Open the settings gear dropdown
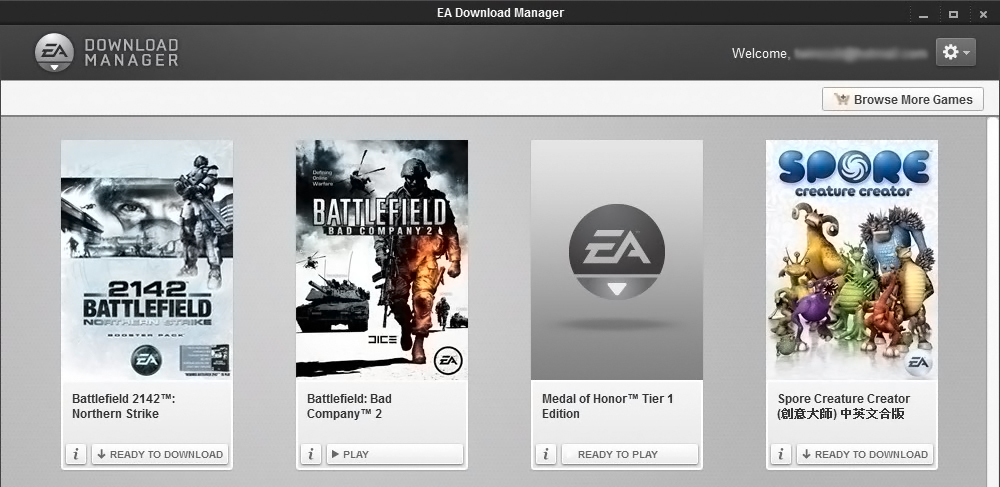The width and height of the screenshot is (1000, 487). (x=955, y=52)
